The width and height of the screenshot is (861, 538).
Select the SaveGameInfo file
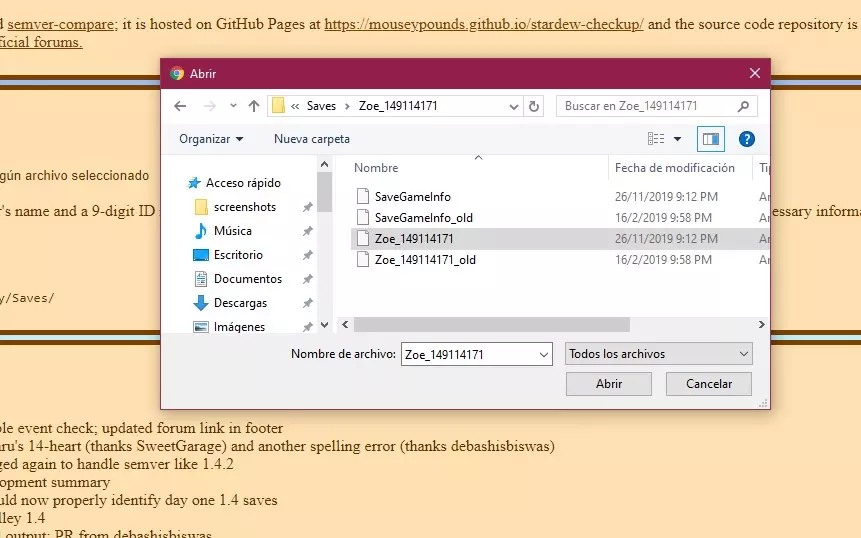coord(413,197)
